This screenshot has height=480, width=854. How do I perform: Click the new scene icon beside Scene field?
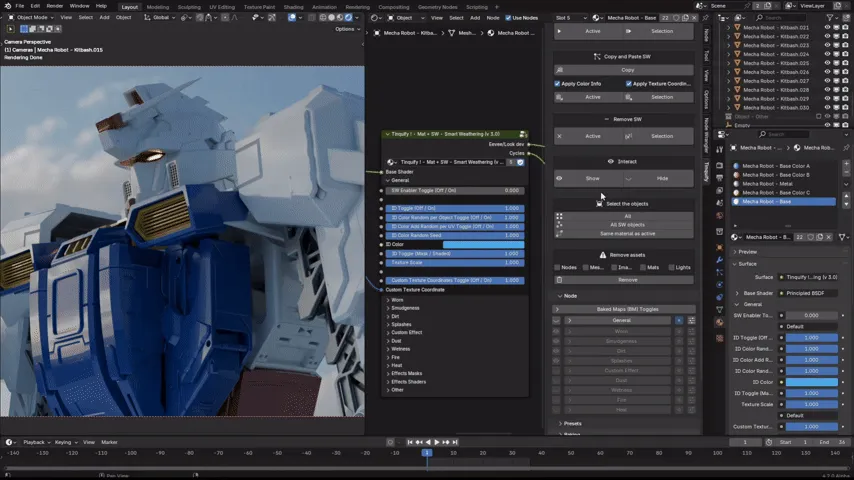(767, 6)
